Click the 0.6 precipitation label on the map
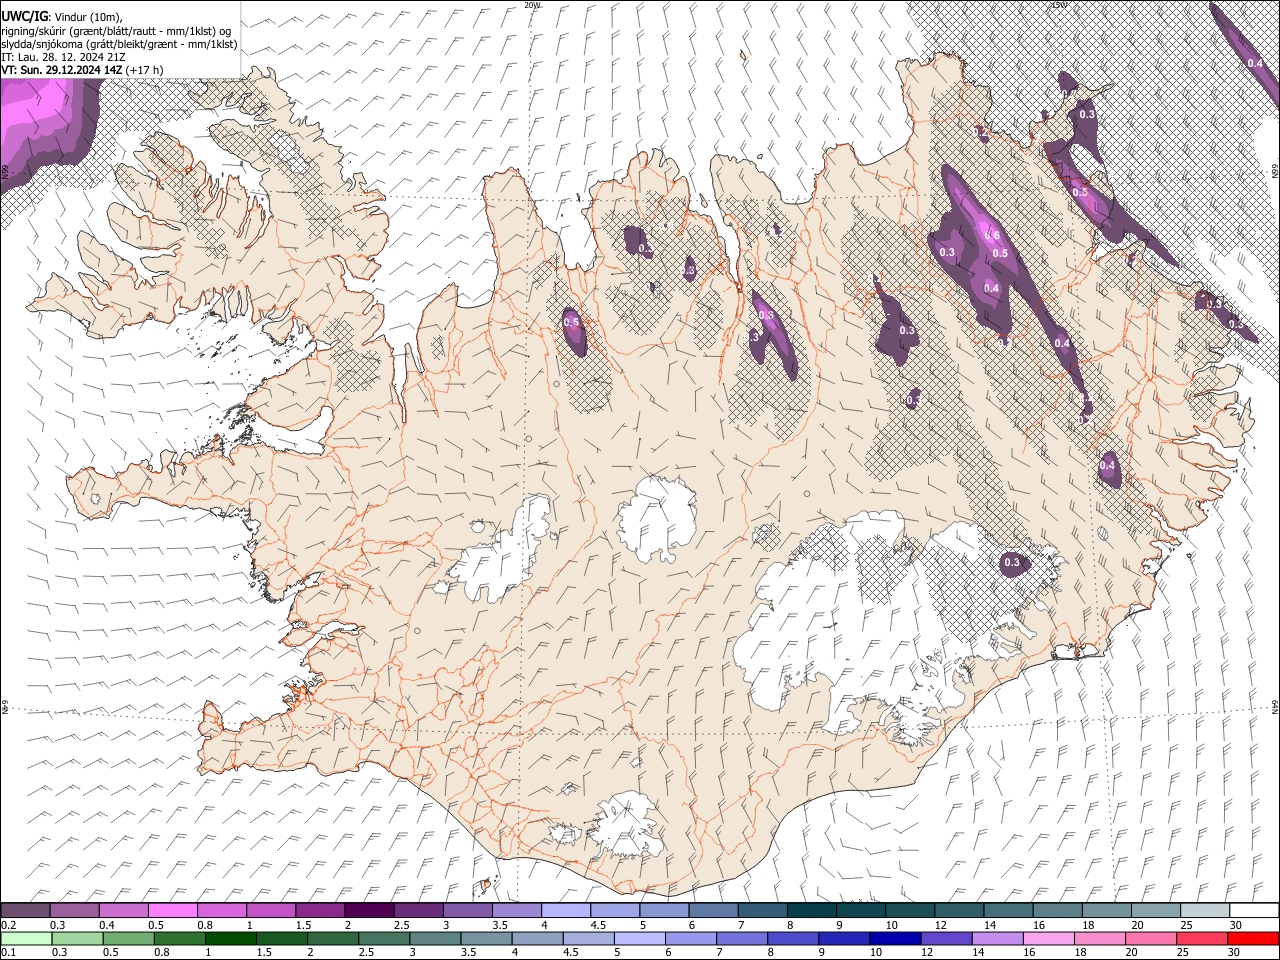 [992, 236]
